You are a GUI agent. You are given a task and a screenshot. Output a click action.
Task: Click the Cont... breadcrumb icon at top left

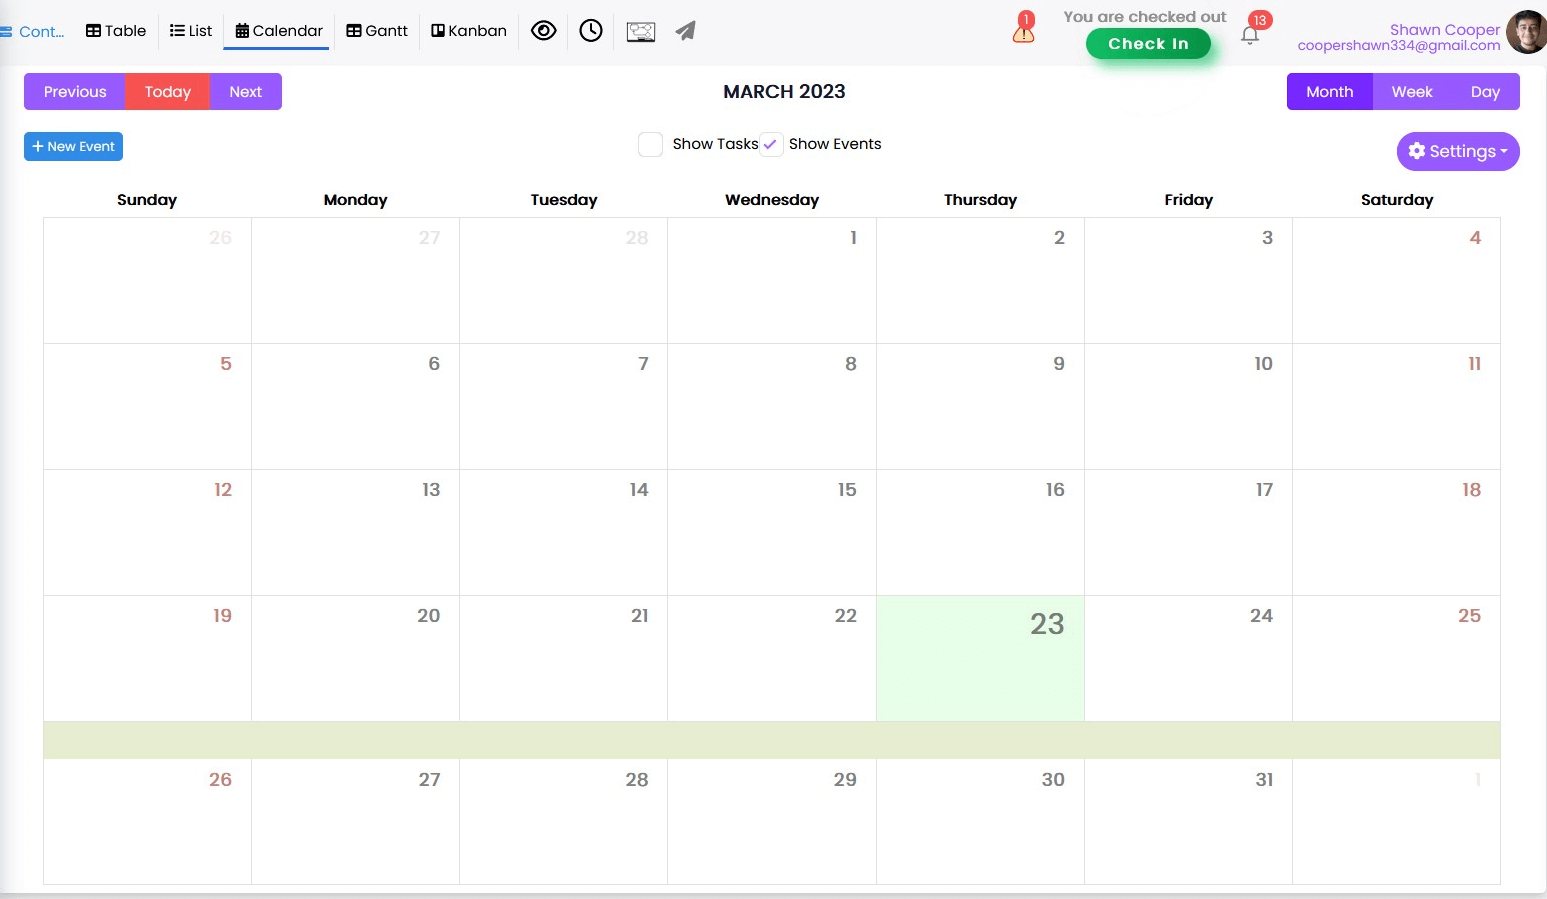8,32
